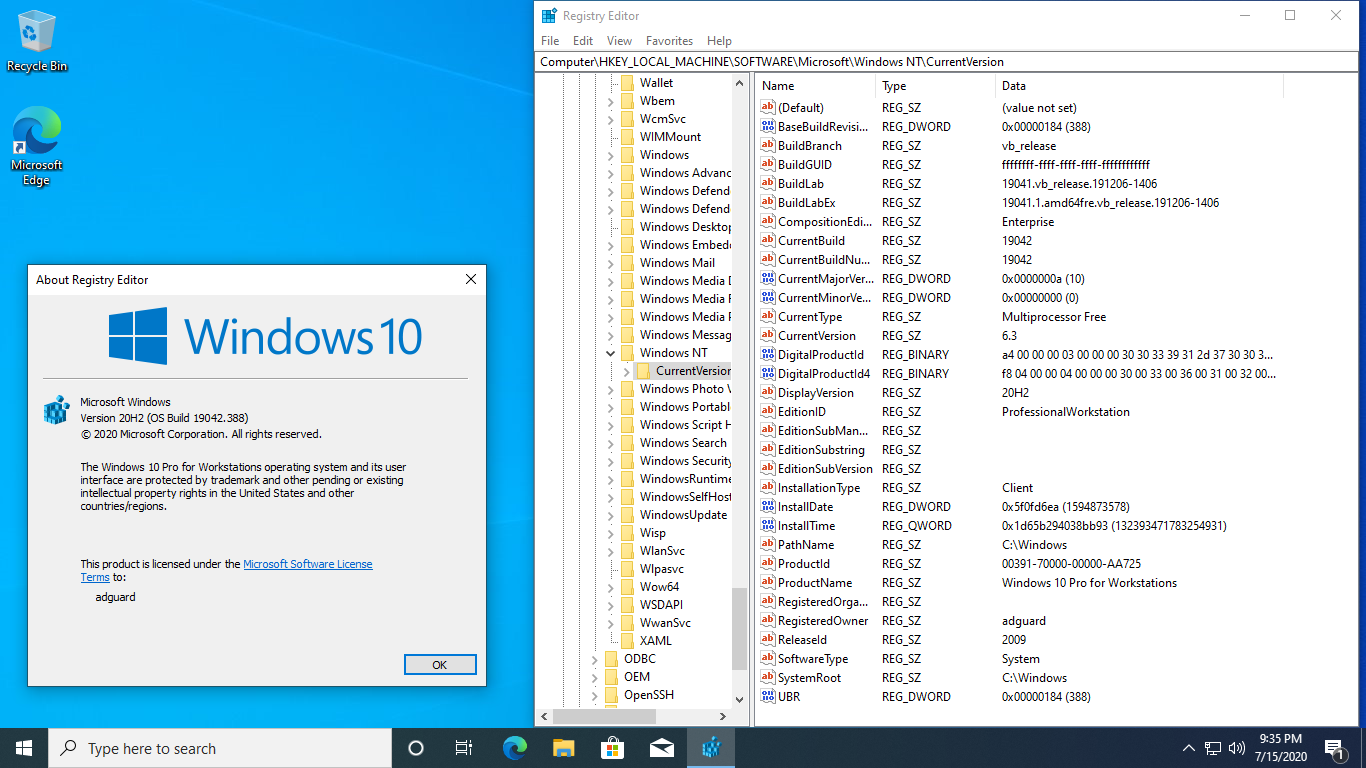
Task: Sort by the Type column header
Action: pyautogui.click(x=935, y=86)
